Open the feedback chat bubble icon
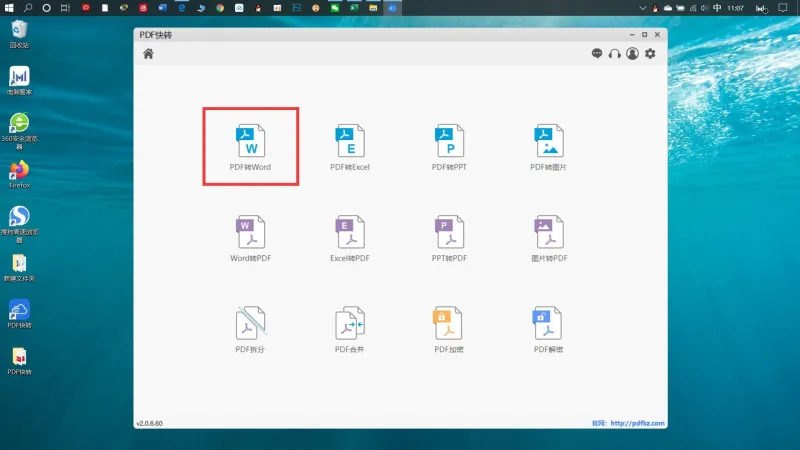Image resolution: width=800 pixels, height=450 pixels. 597,53
